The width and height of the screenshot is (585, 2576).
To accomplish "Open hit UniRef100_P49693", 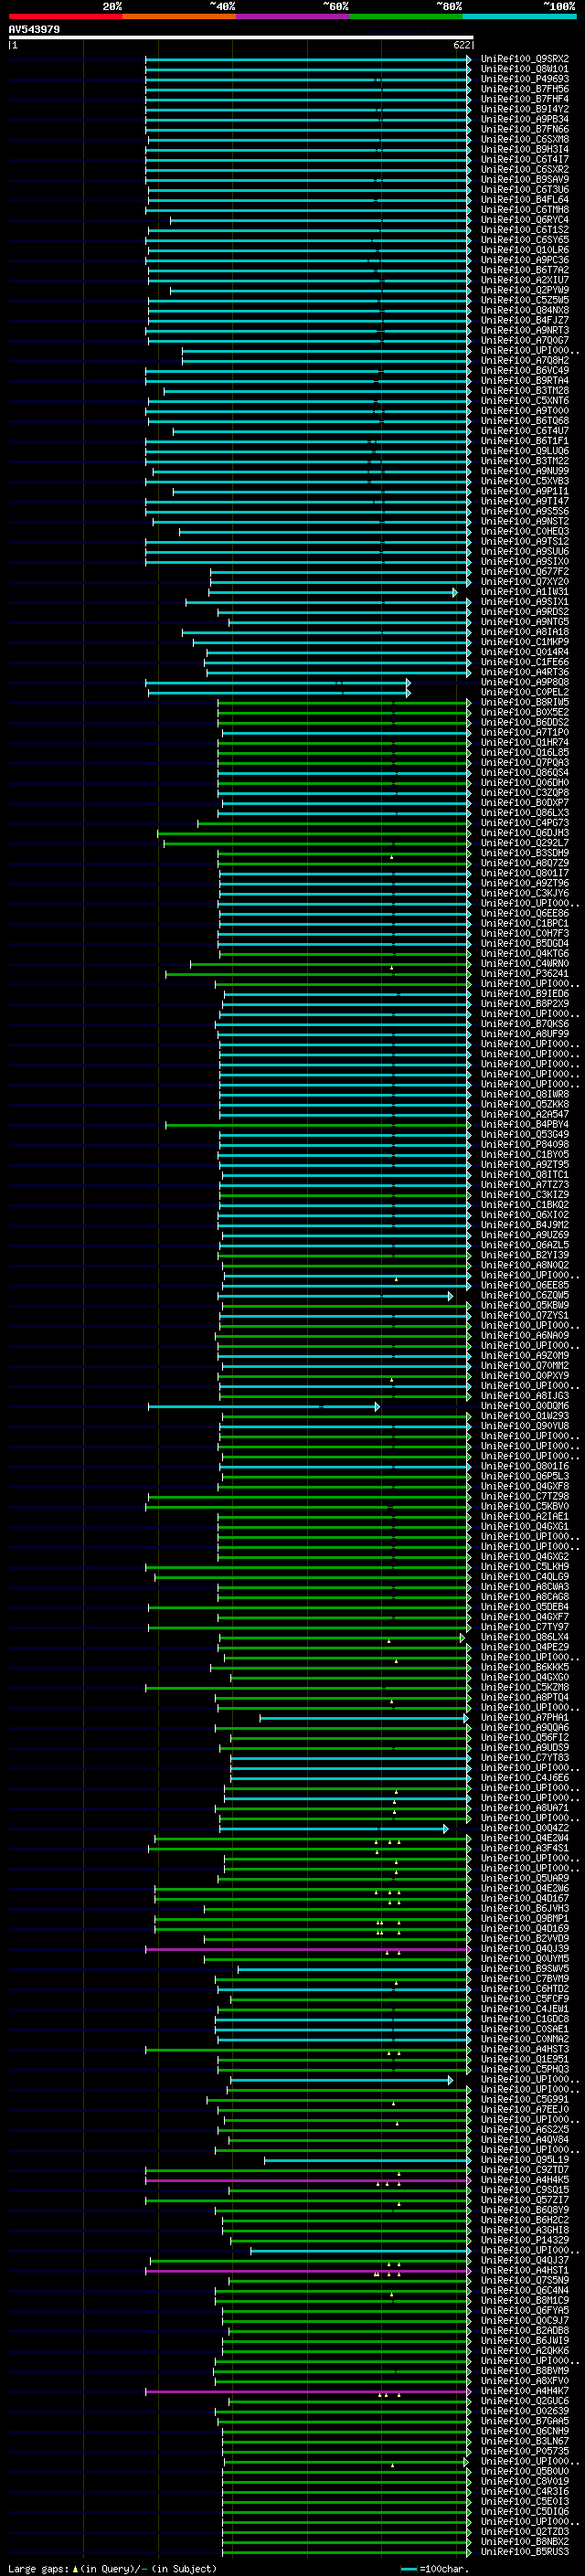I will 525,79.
